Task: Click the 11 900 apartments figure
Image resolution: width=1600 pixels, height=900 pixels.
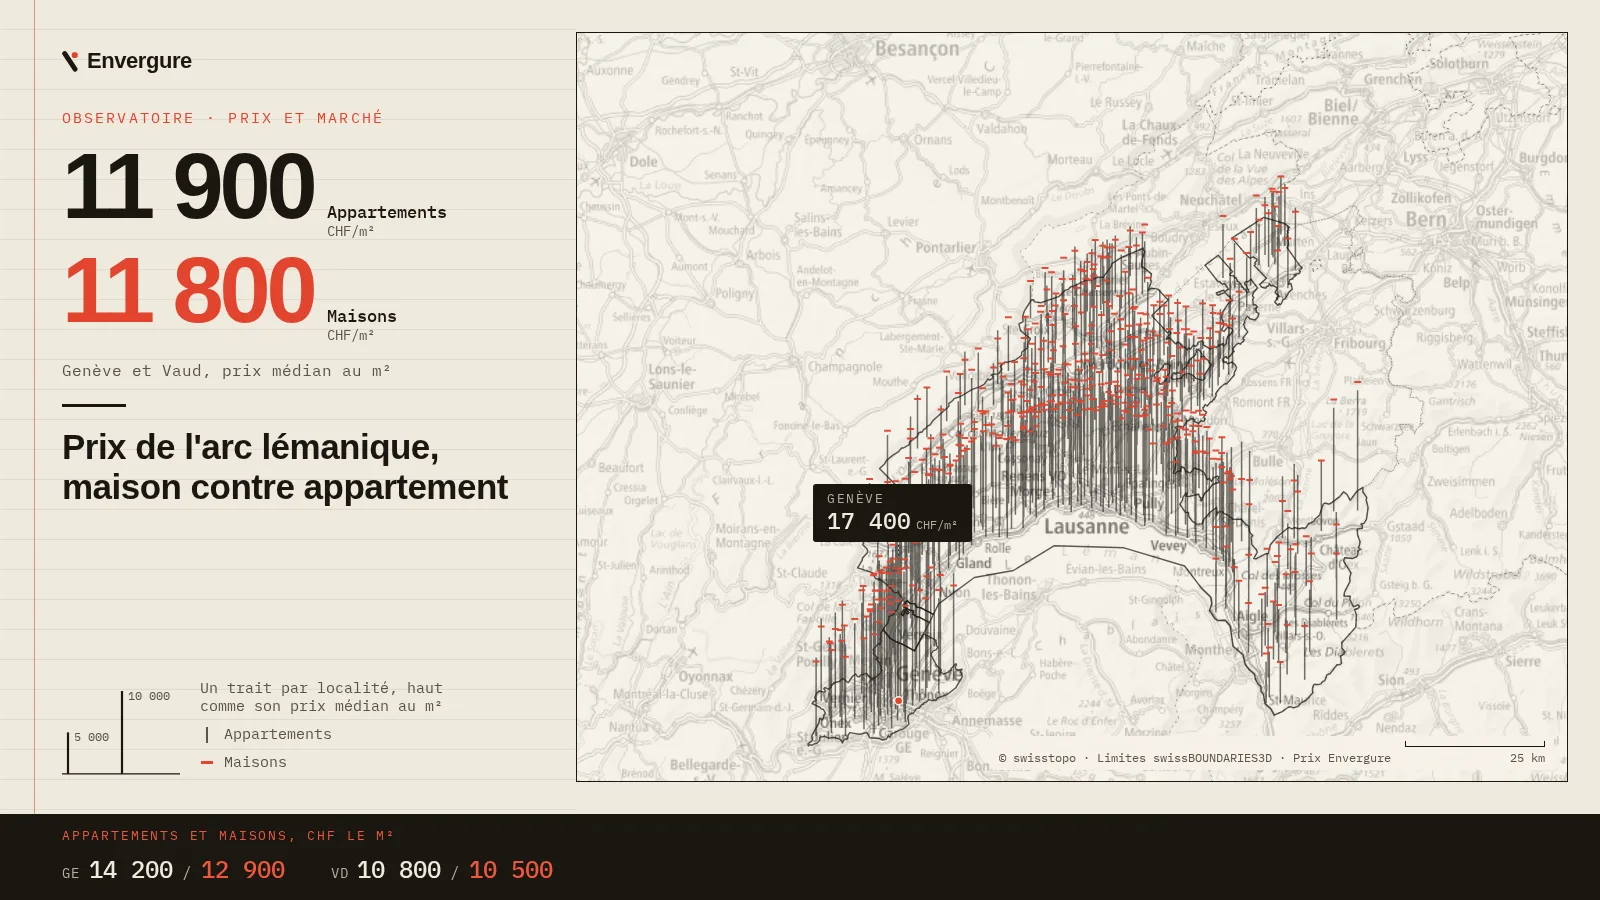Action: point(188,186)
